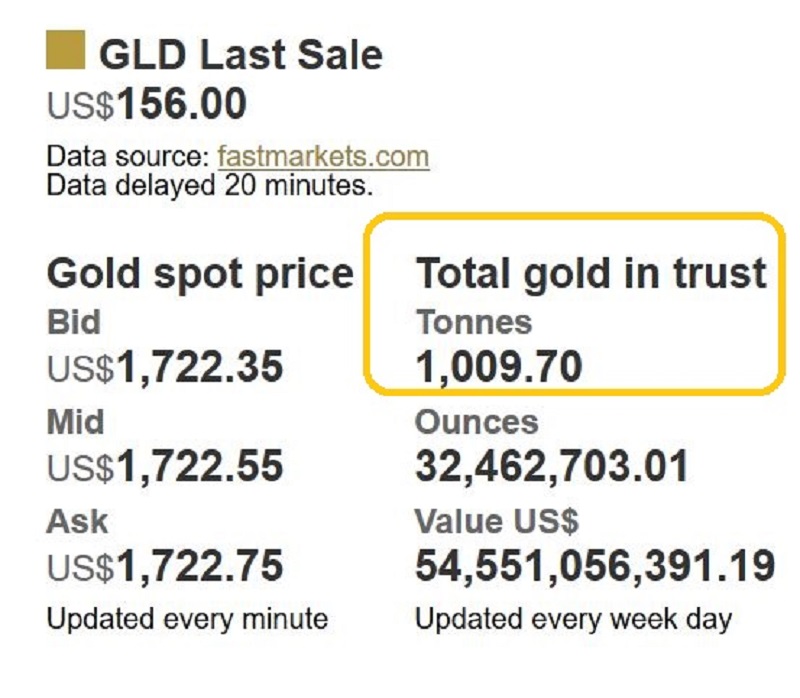Click the gold square GLD icon
The image size is (800, 698).
[x=65, y=50]
